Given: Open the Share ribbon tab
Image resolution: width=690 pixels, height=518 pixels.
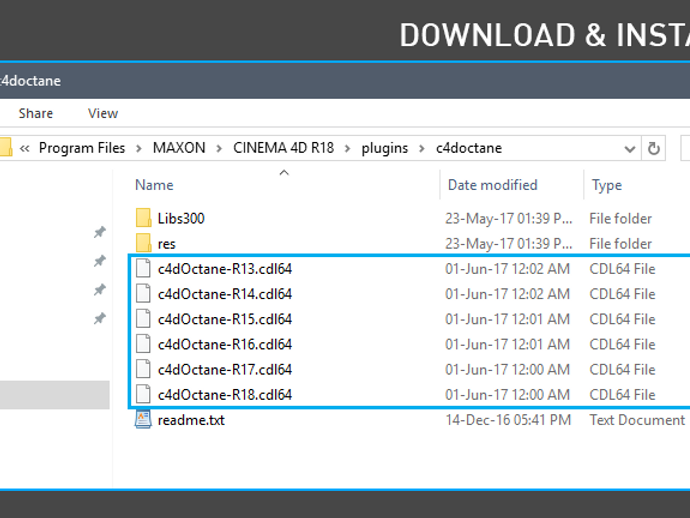Looking at the screenshot, I should [36, 114].
